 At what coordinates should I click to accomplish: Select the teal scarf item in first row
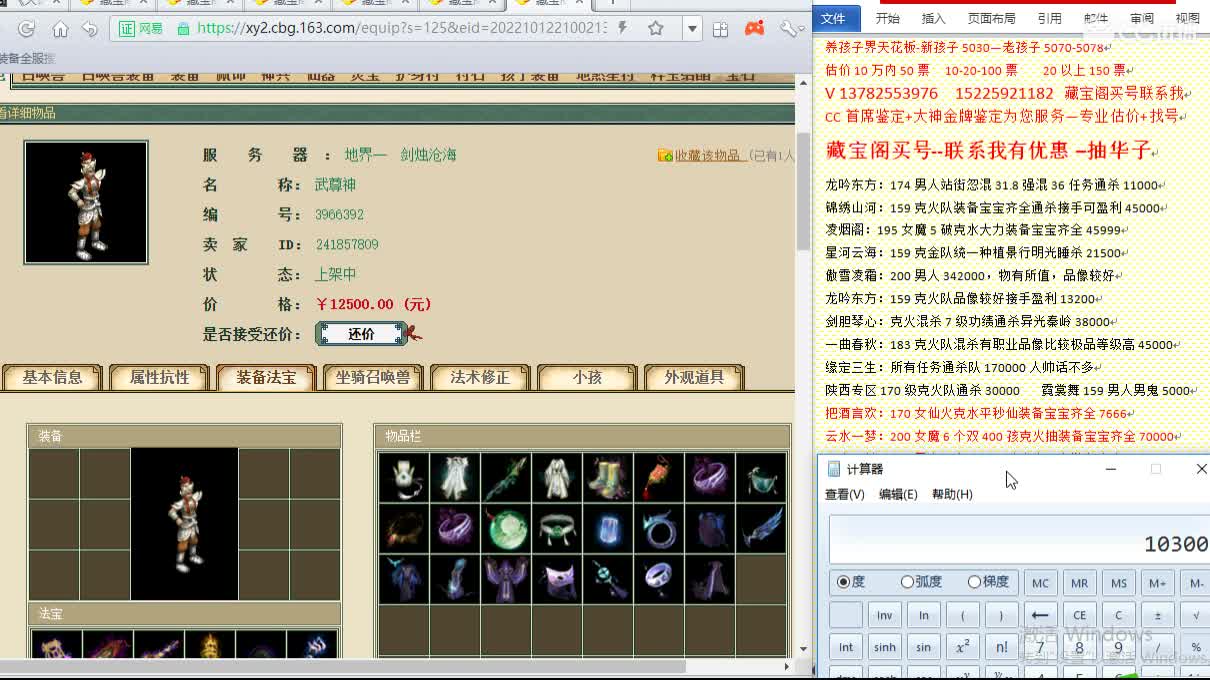tap(761, 477)
